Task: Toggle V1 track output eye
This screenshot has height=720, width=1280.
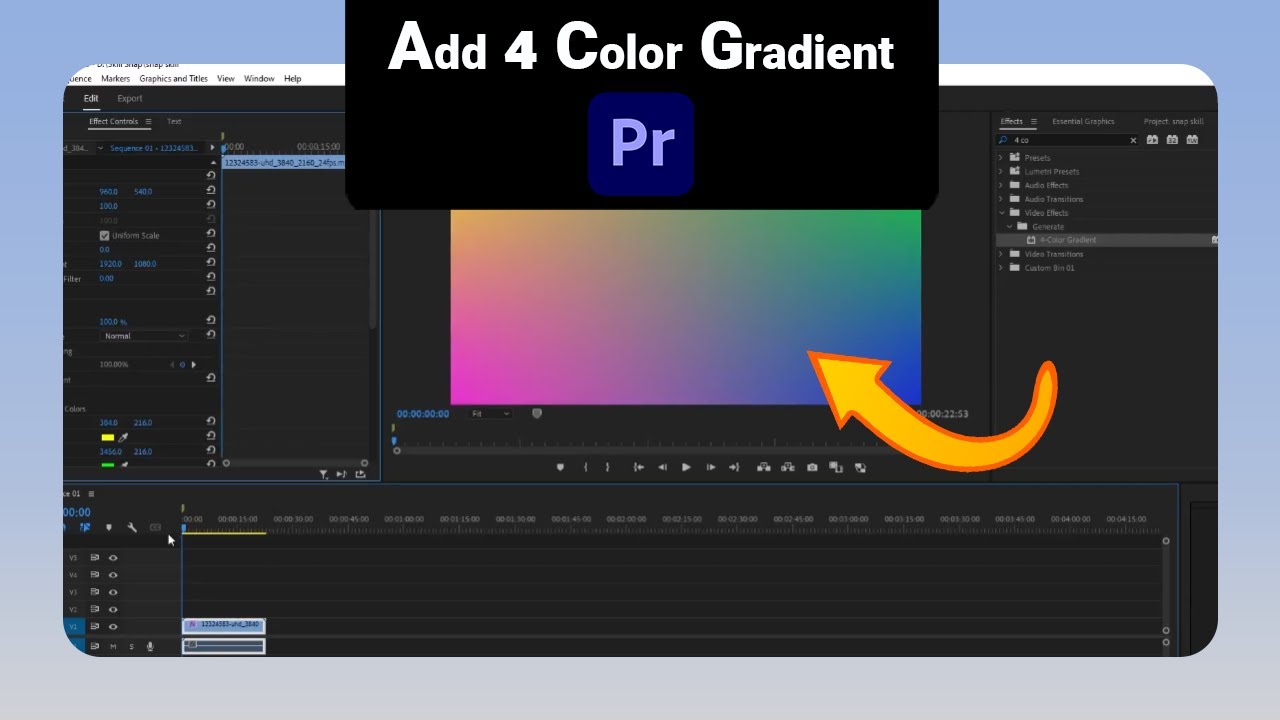Action: point(113,627)
